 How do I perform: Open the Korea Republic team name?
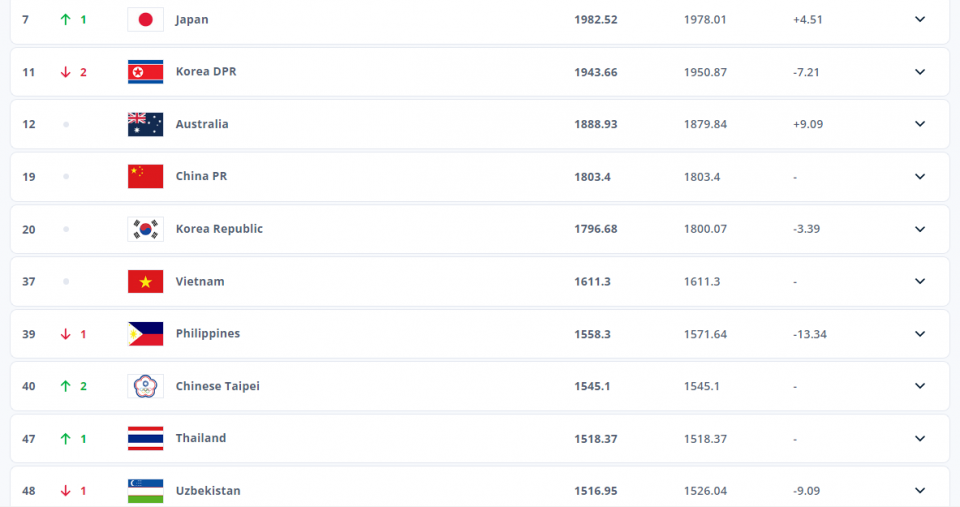click(x=219, y=229)
